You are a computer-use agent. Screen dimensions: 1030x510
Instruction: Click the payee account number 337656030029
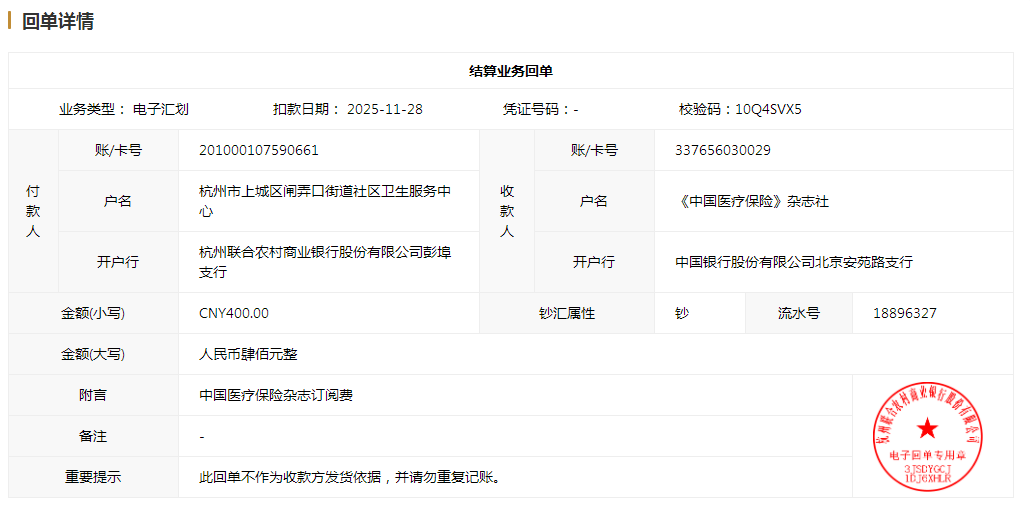coord(723,150)
